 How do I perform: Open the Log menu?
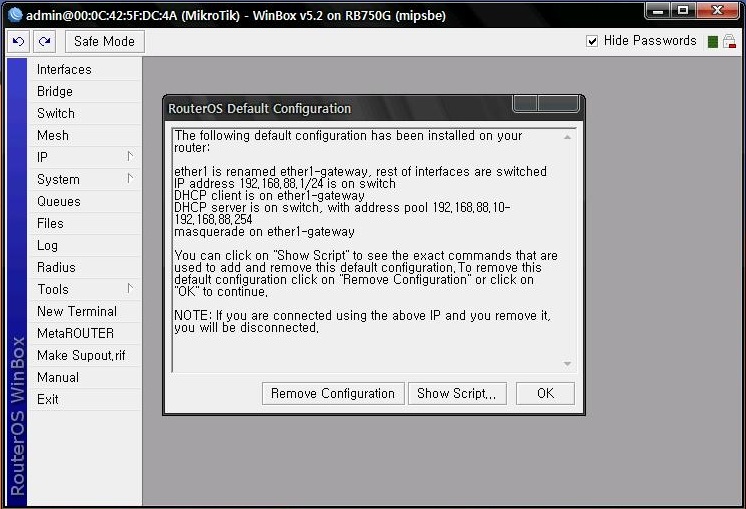click(85, 245)
